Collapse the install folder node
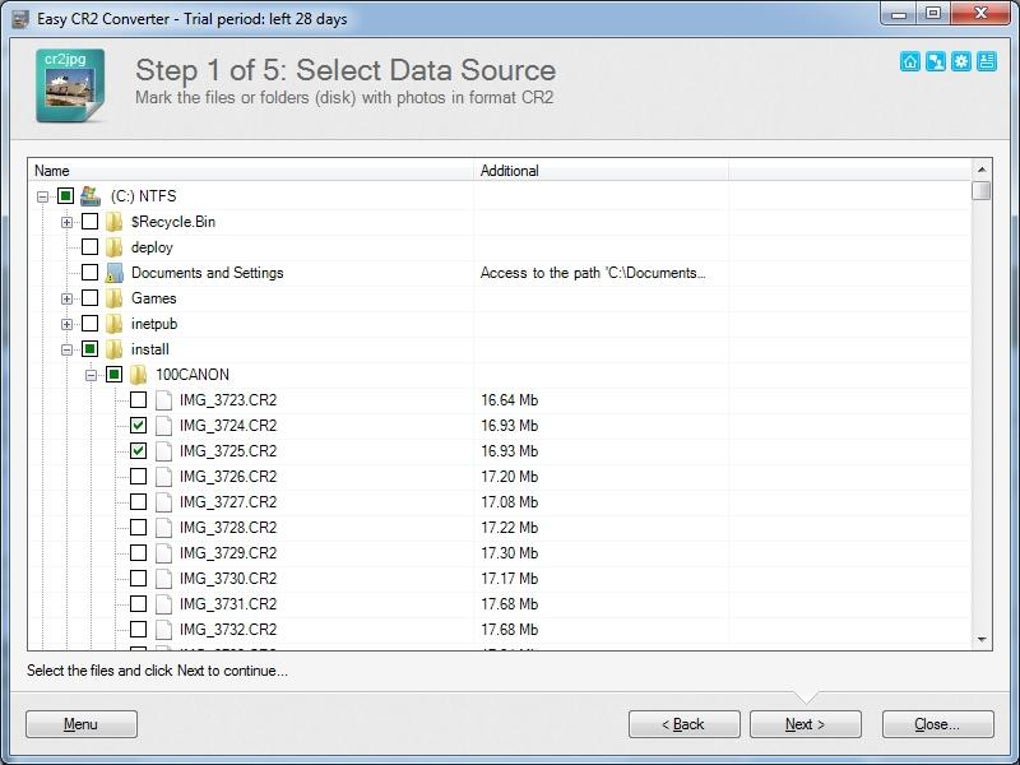This screenshot has width=1020, height=765. pyautogui.click(x=66, y=350)
